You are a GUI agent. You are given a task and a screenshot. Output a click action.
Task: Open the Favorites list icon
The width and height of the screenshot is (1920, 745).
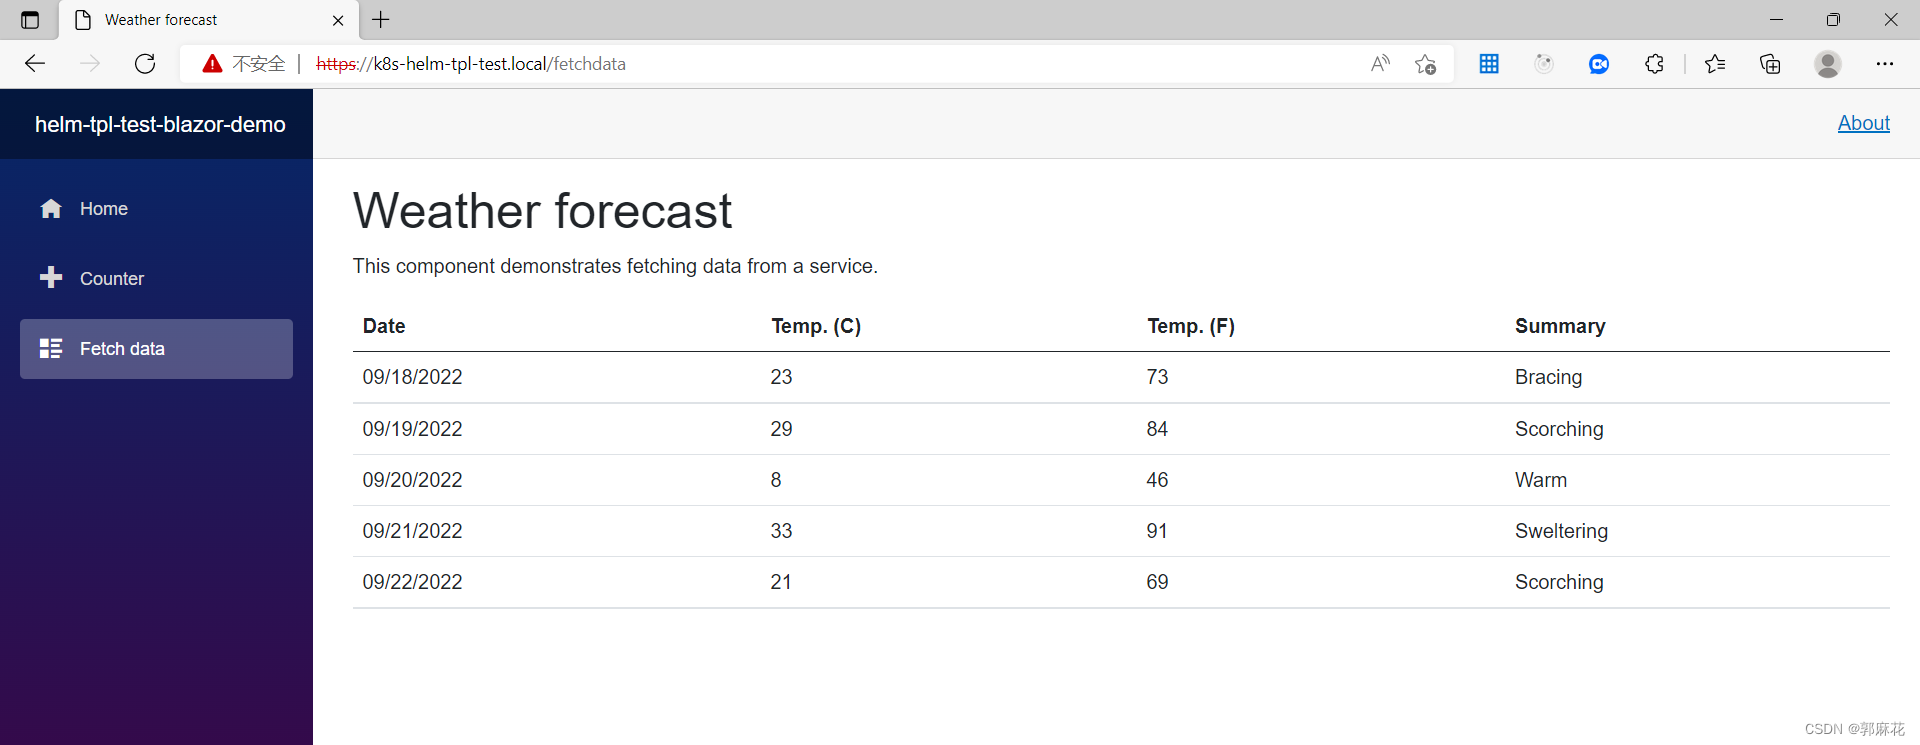point(1715,64)
